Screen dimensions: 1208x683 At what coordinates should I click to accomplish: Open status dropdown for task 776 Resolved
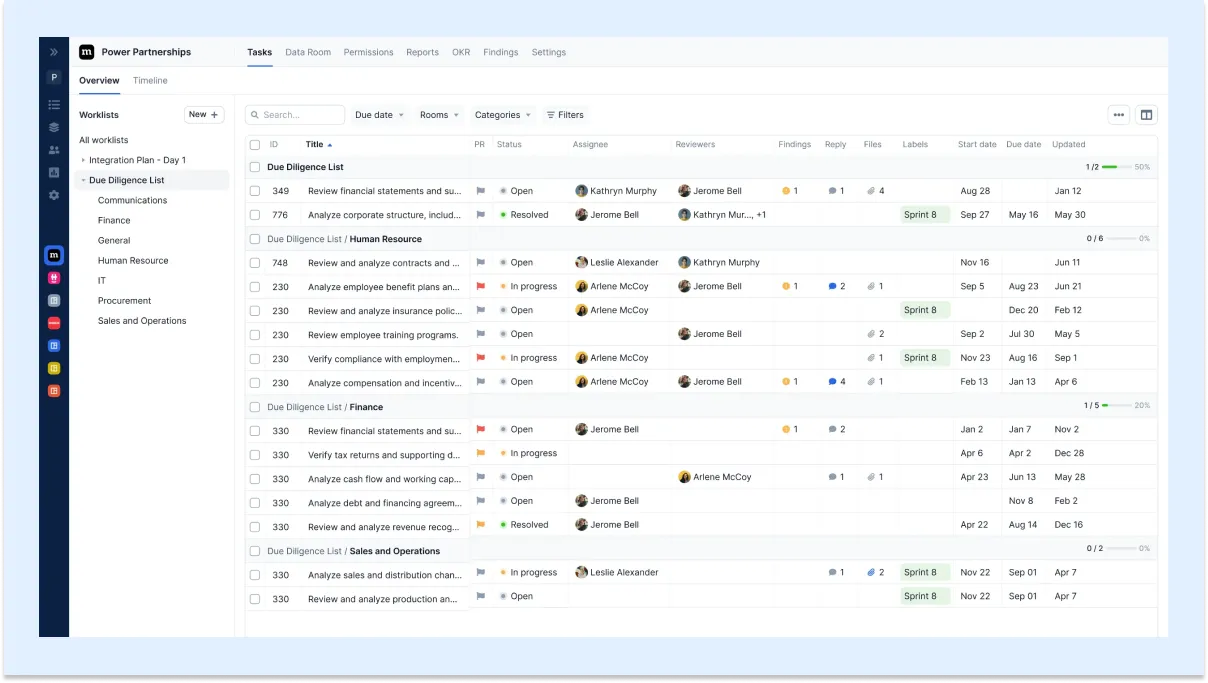(524, 215)
